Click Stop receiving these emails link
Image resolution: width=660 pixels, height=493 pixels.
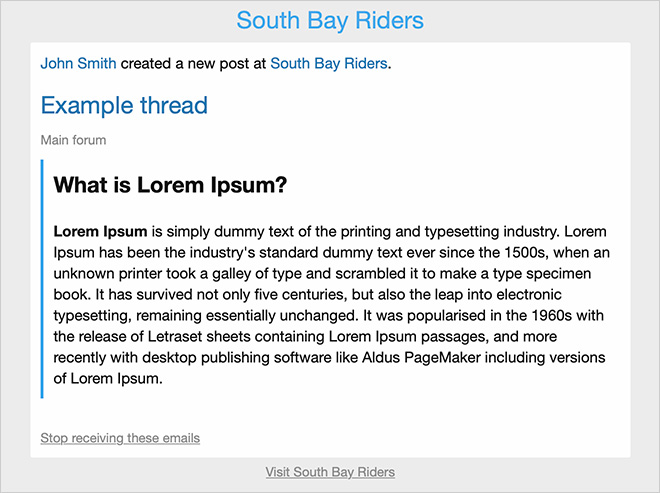tap(120, 438)
